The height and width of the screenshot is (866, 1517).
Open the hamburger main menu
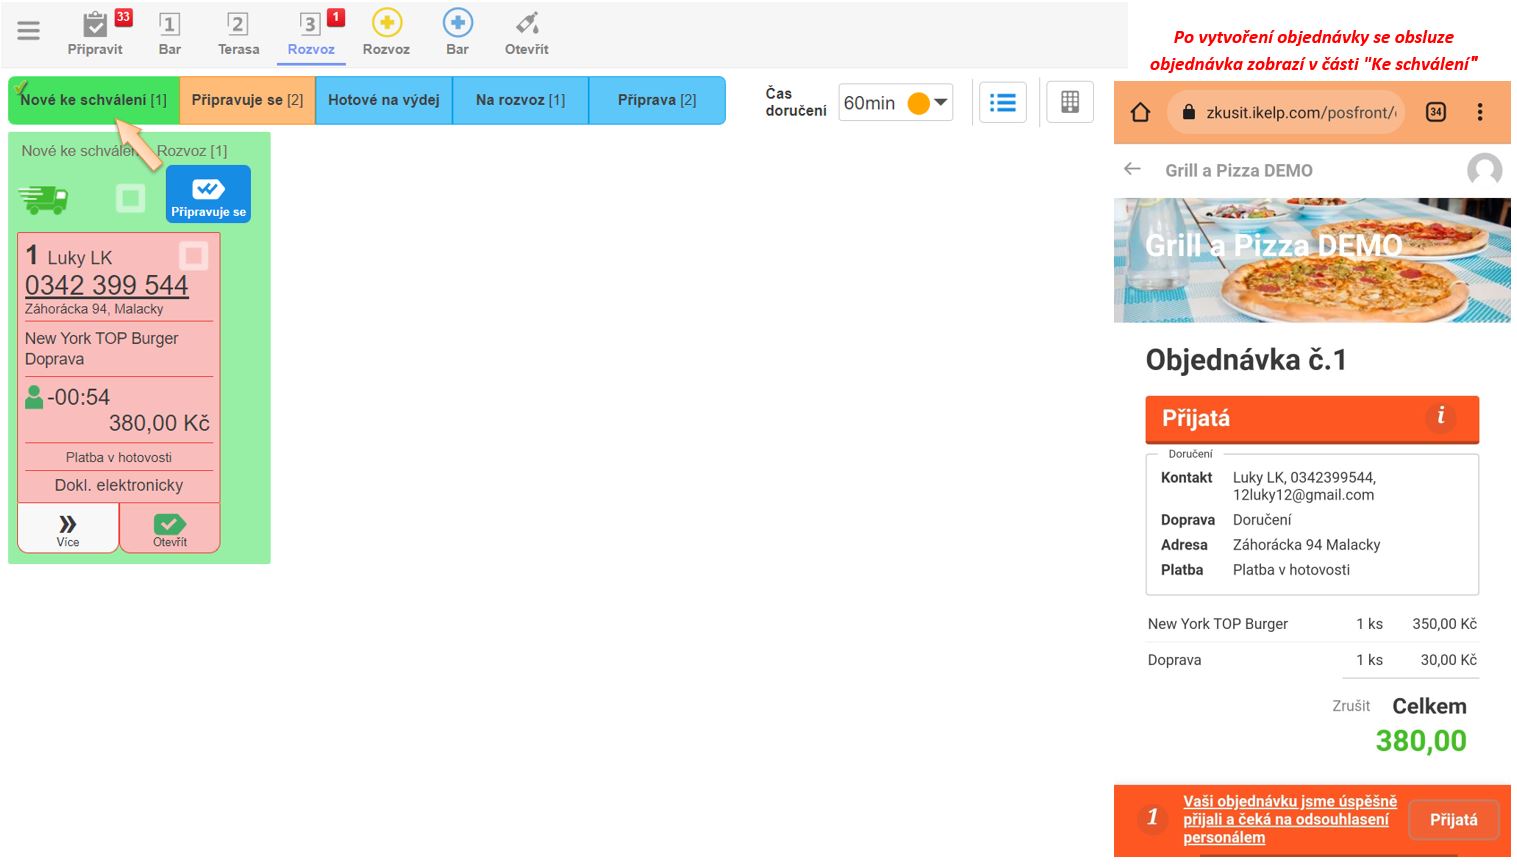pos(29,31)
